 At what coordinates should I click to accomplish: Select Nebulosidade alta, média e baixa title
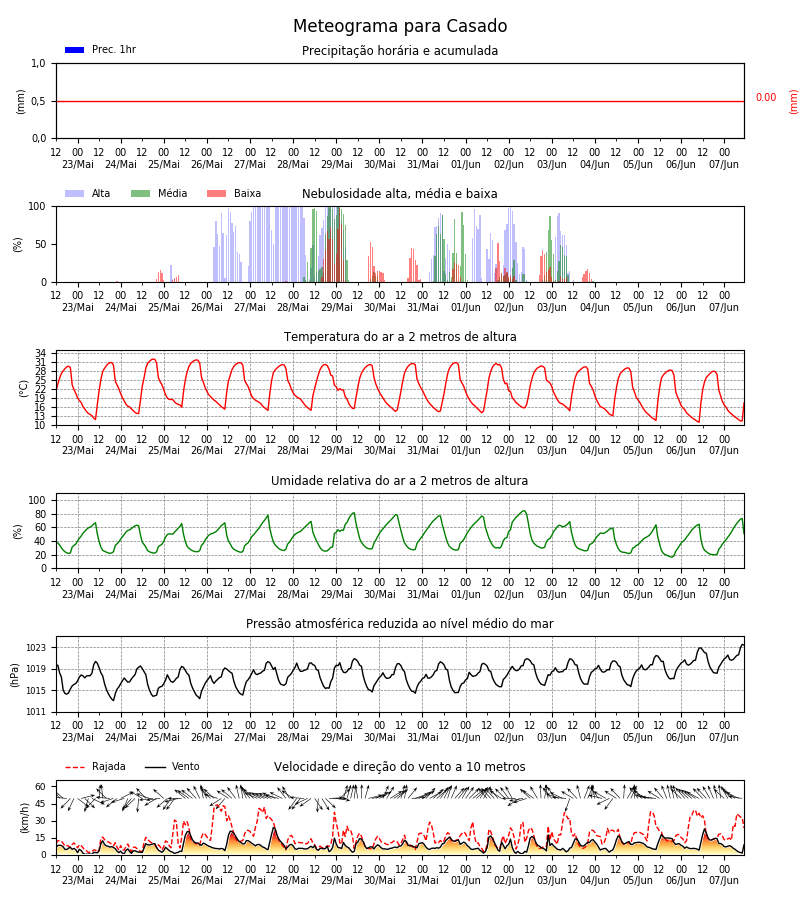point(399,193)
